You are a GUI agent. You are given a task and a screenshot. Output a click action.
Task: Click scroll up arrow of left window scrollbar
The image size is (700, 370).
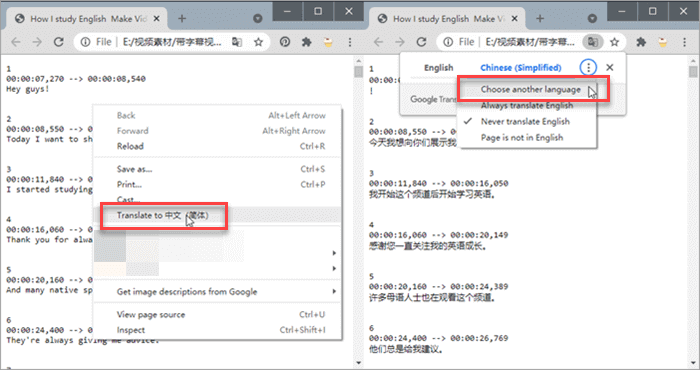point(358,62)
